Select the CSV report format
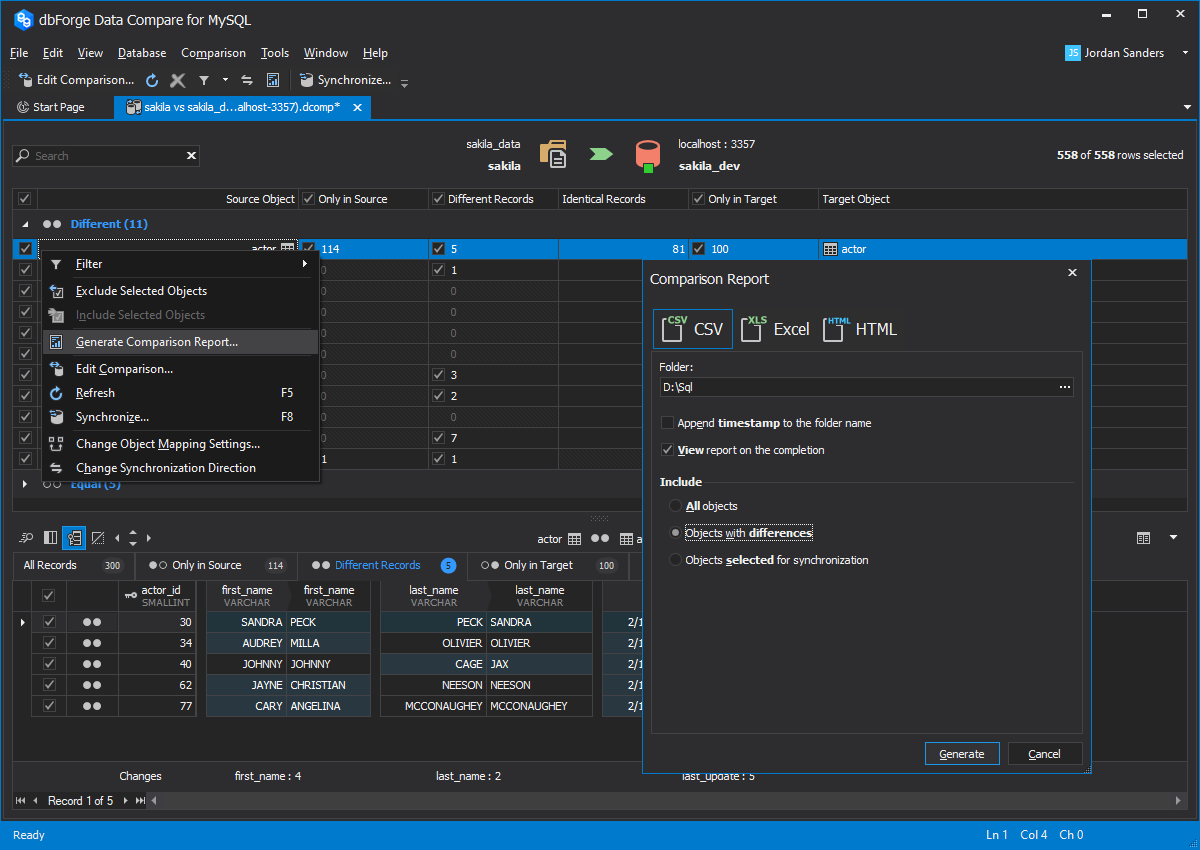 (693, 329)
